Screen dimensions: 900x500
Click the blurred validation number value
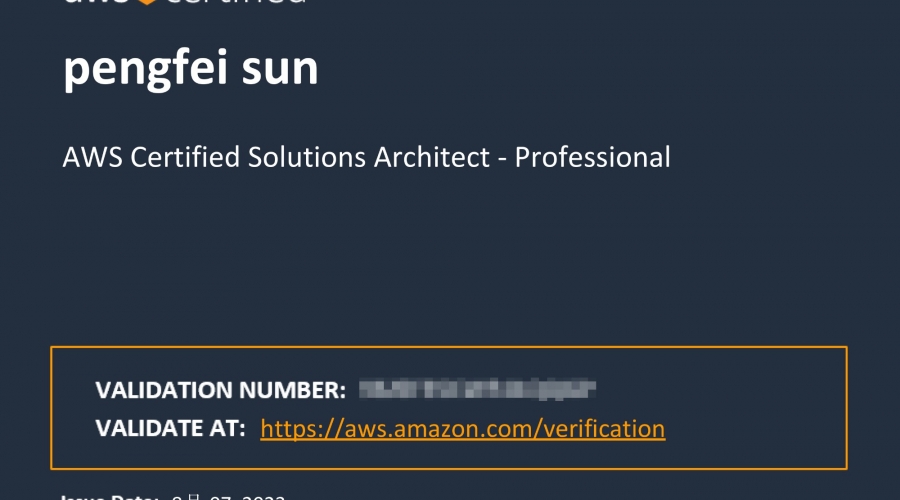click(477, 389)
